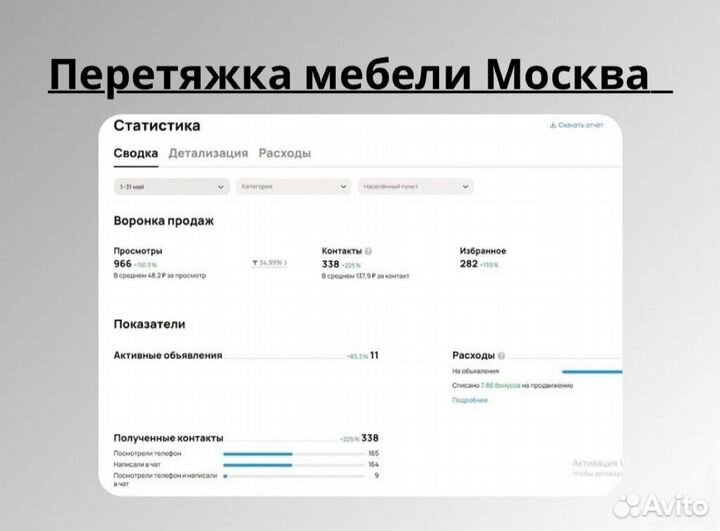The height and width of the screenshot is (531, 720).
Task: Click the 7,86 бонусов link
Action: pyautogui.click(x=501, y=385)
